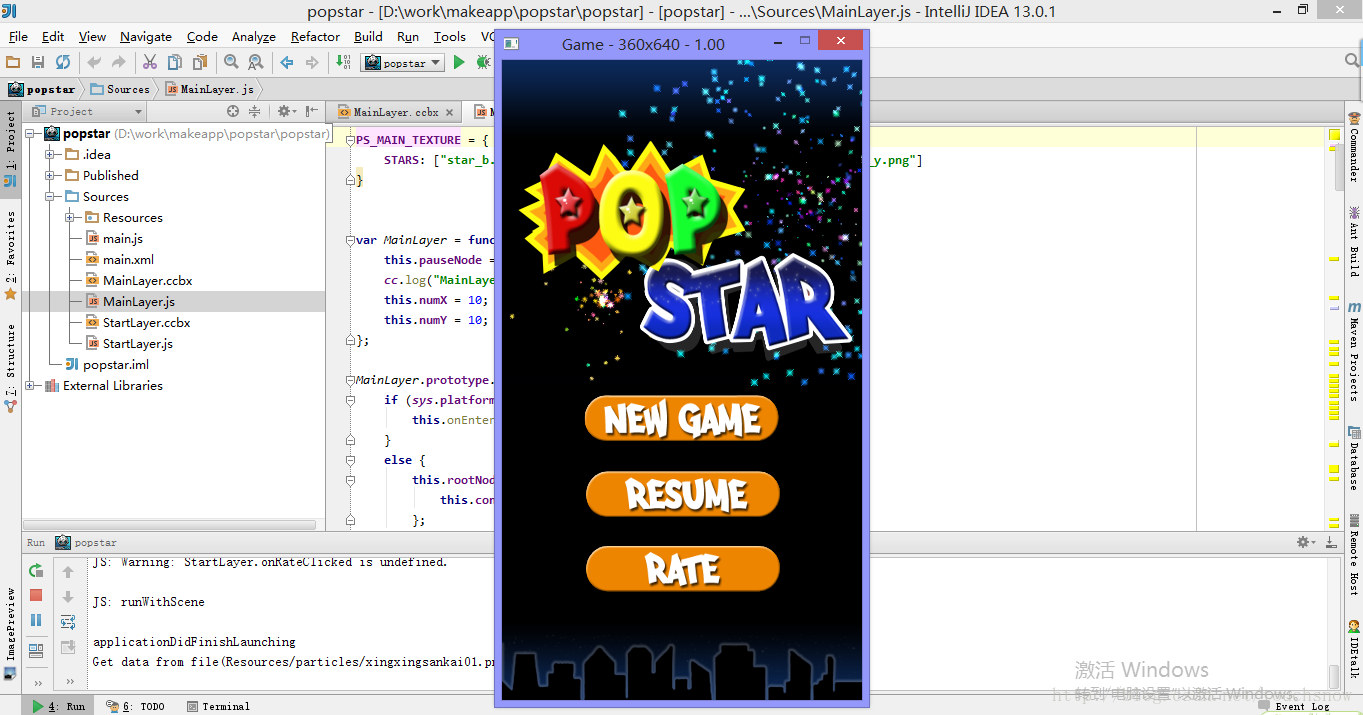Expand External Libraries node
Screen dimensions: 1363x715
tap(30, 385)
